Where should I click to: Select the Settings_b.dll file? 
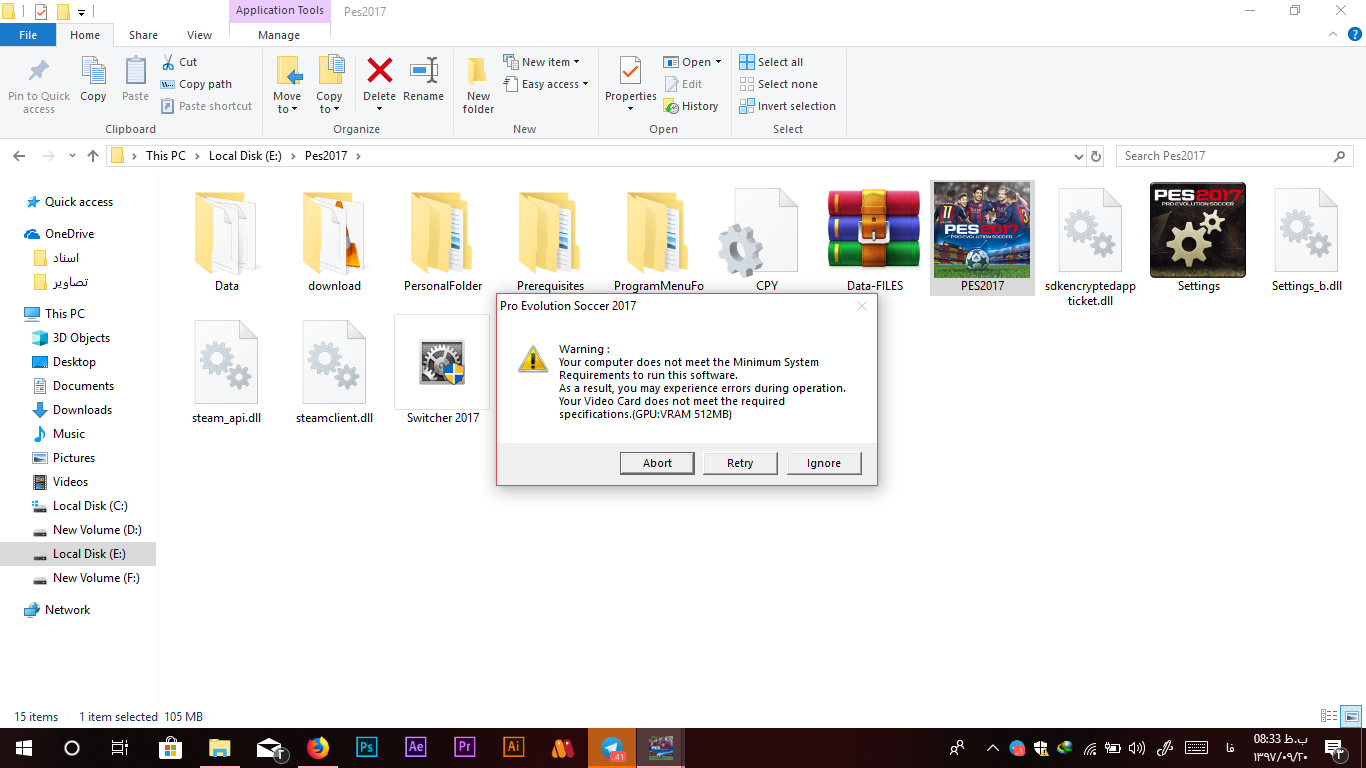(1306, 240)
